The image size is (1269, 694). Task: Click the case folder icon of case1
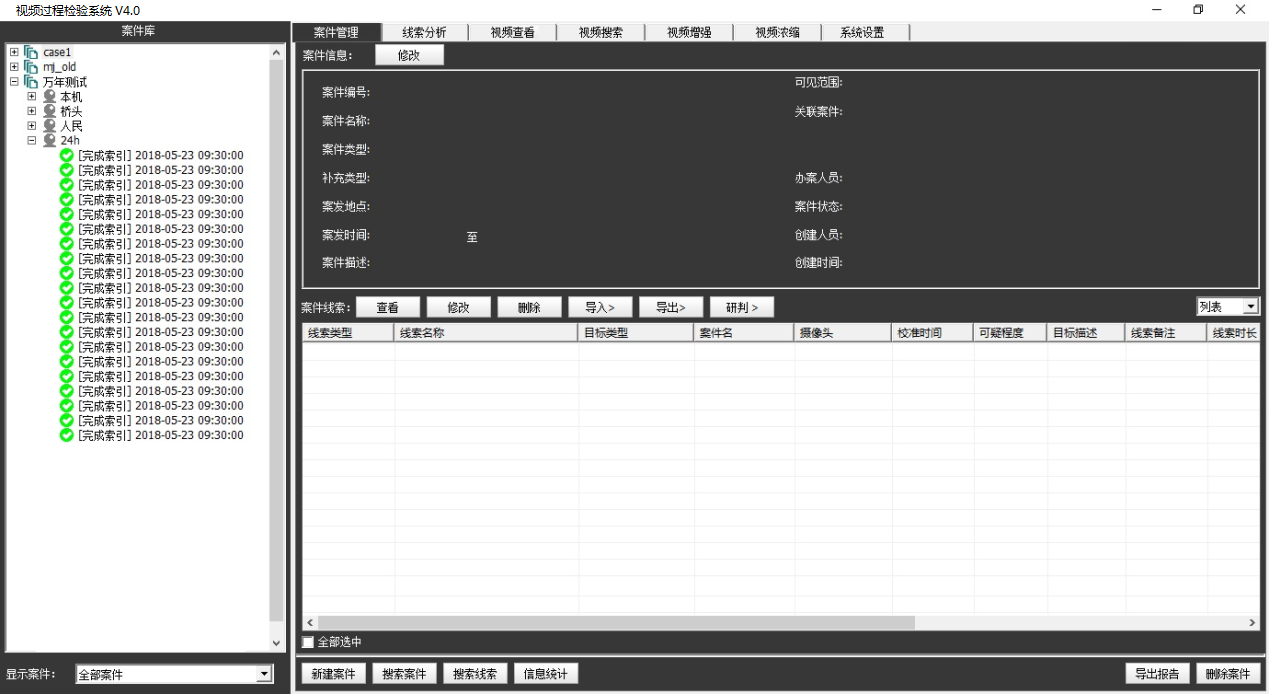pos(31,52)
